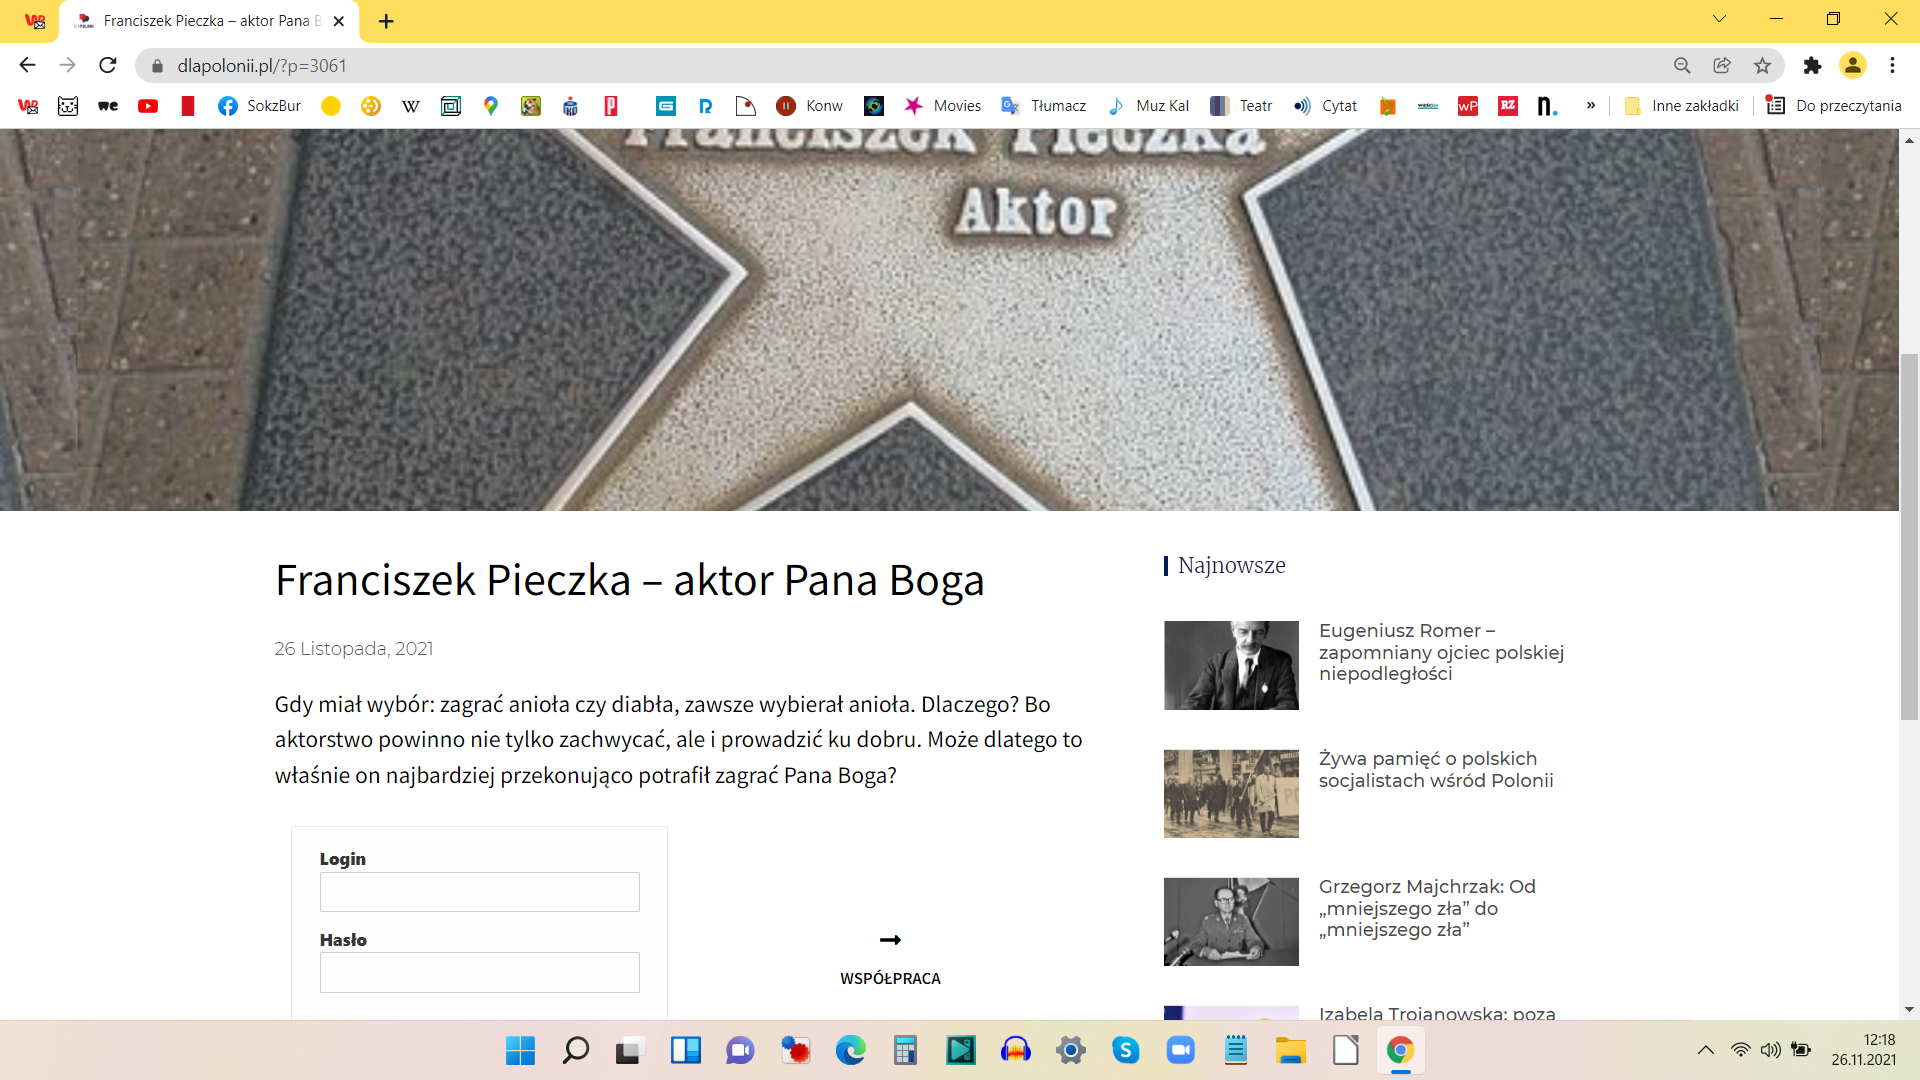Open YouTube bookmark icon
Image resolution: width=1920 pixels, height=1080 pixels.
[x=148, y=106]
